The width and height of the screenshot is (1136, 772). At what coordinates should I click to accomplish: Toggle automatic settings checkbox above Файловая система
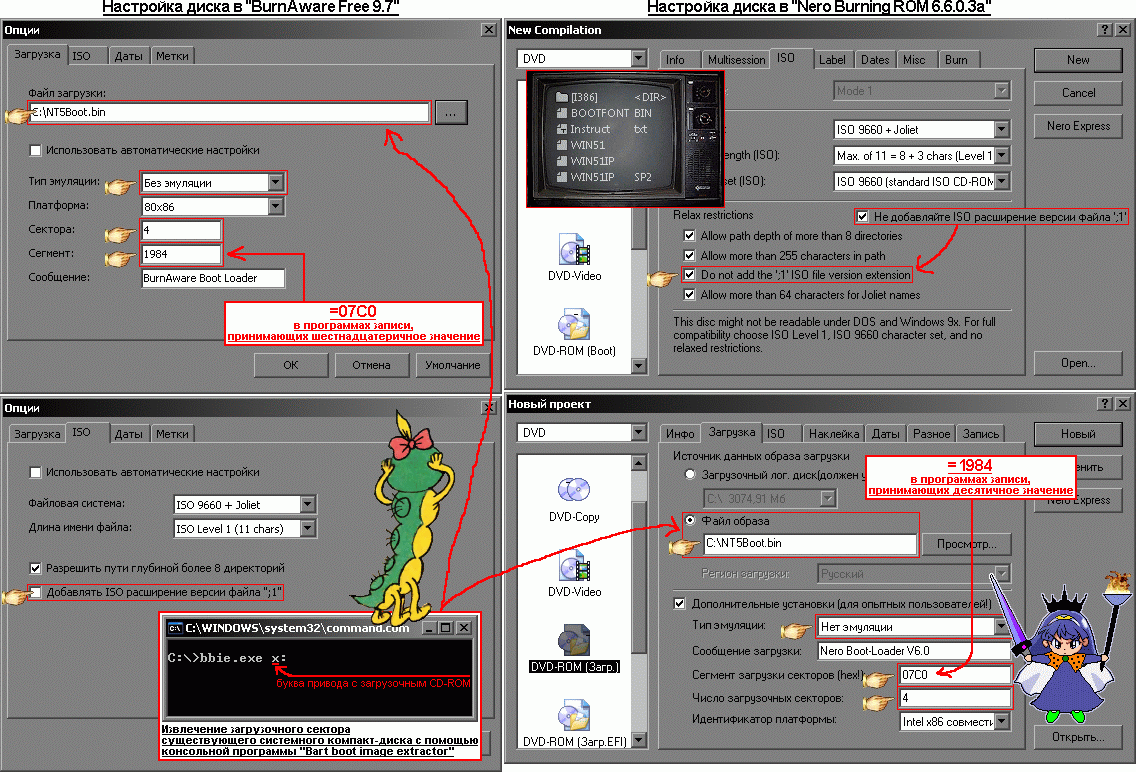(35, 472)
